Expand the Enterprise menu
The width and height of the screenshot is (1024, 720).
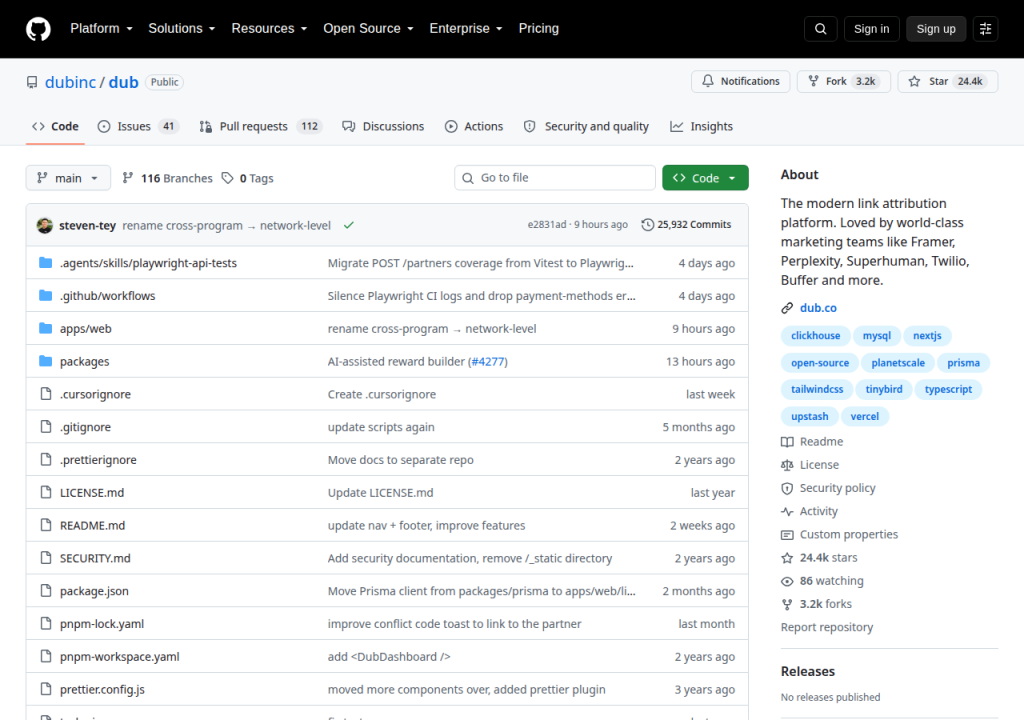coord(466,29)
